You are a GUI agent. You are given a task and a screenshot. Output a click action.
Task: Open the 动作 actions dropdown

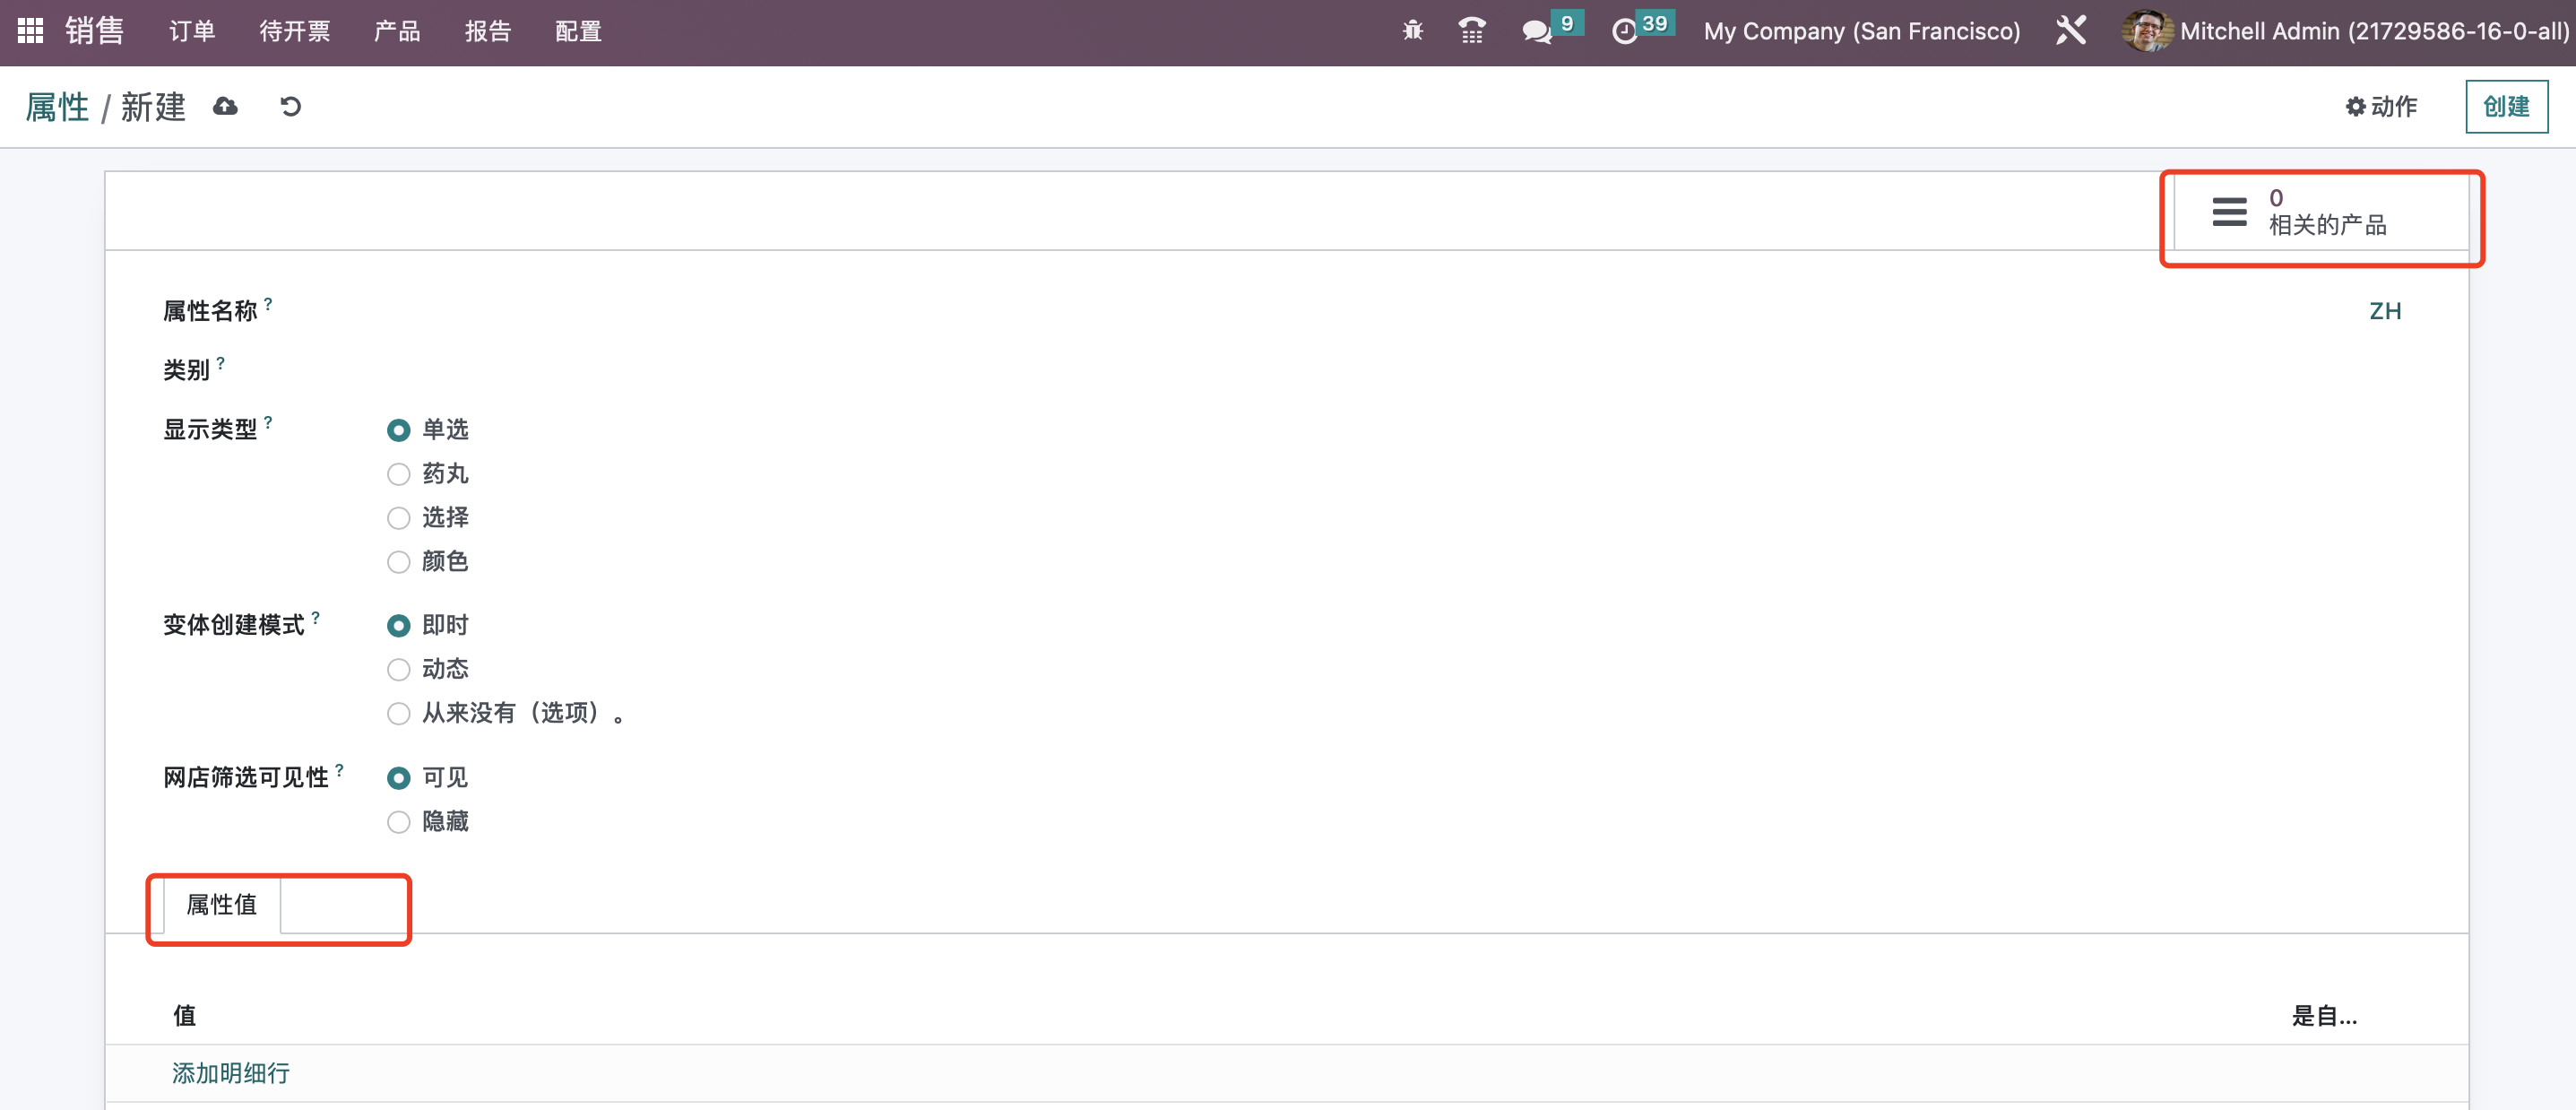2381,107
